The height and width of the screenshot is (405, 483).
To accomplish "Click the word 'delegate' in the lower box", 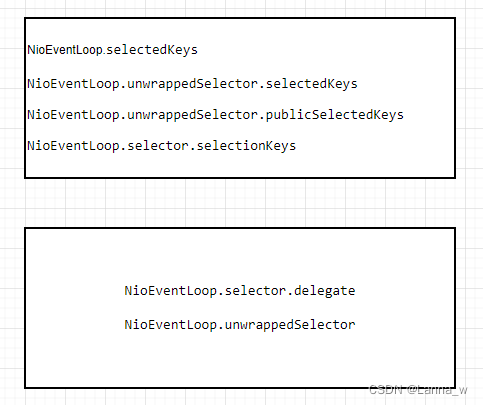I will [x=325, y=291].
